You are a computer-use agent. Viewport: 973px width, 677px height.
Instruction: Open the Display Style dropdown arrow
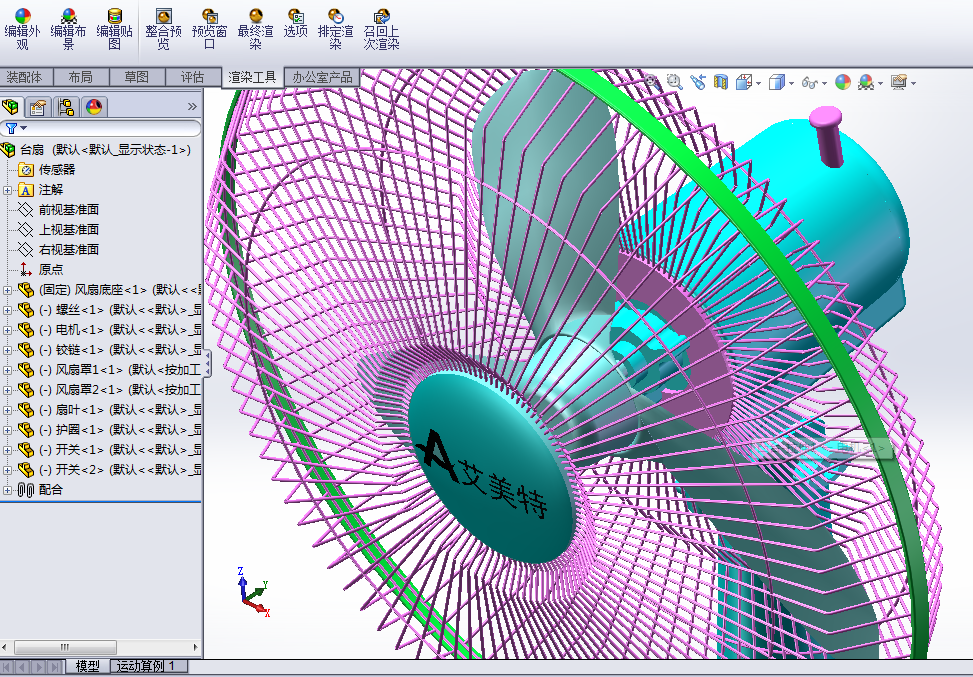(x=792, y=83)
